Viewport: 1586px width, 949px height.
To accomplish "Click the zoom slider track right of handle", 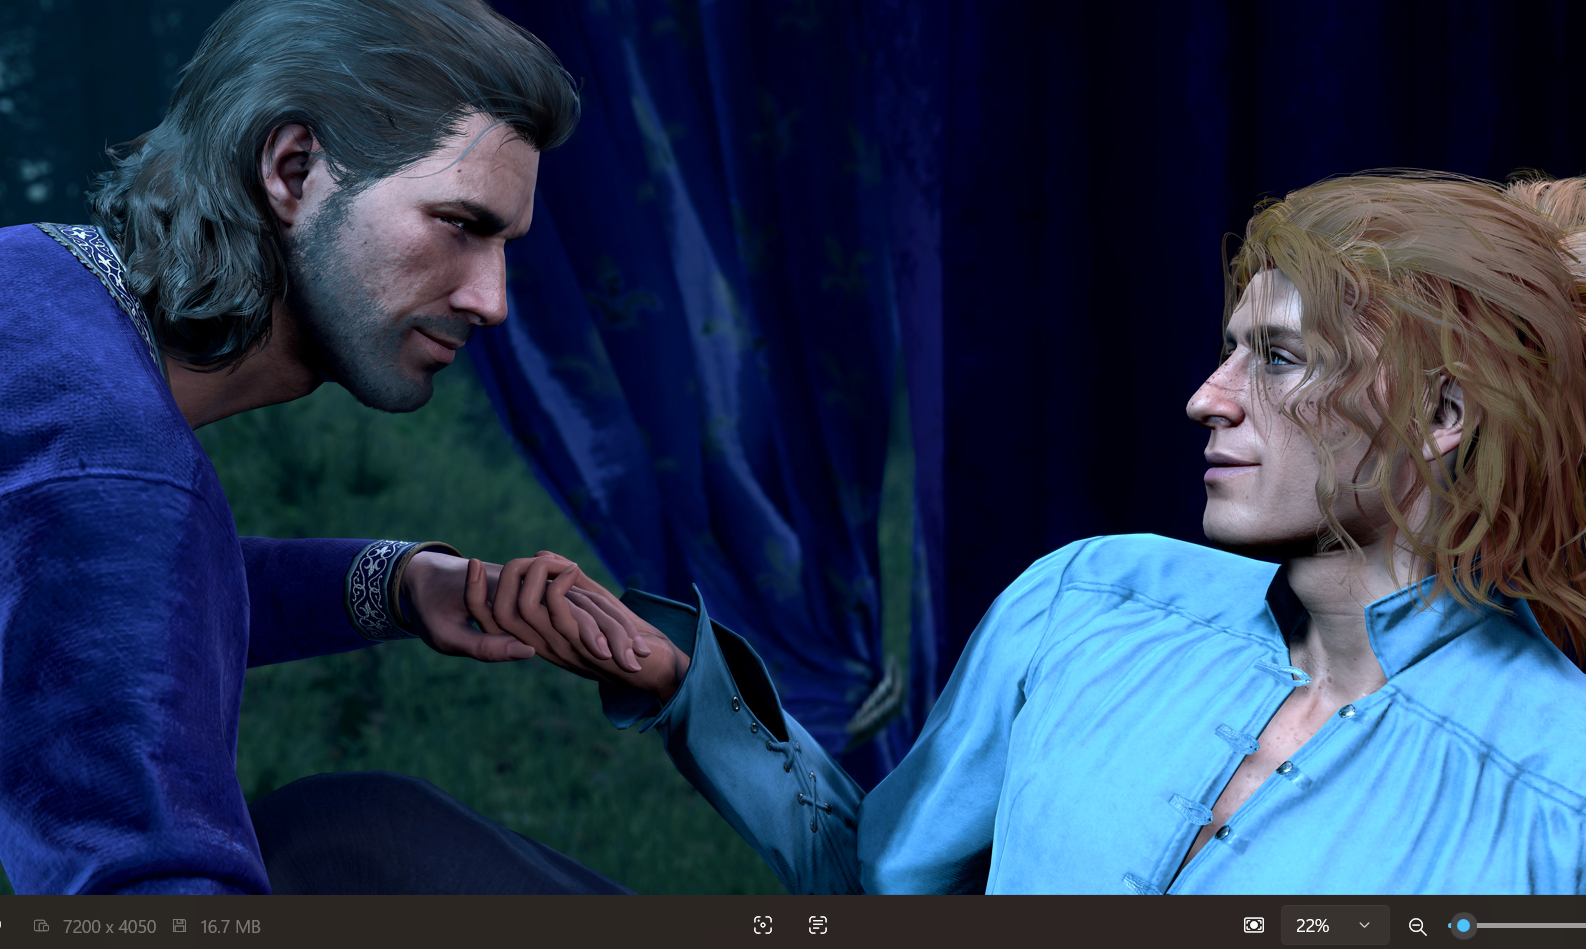I will [x=1530, y=925].
